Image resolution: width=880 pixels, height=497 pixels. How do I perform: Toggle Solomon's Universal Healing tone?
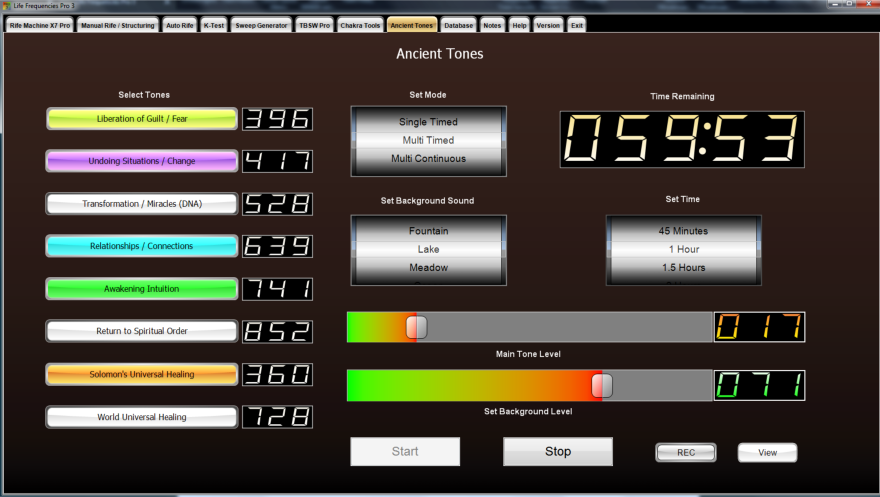142,374
